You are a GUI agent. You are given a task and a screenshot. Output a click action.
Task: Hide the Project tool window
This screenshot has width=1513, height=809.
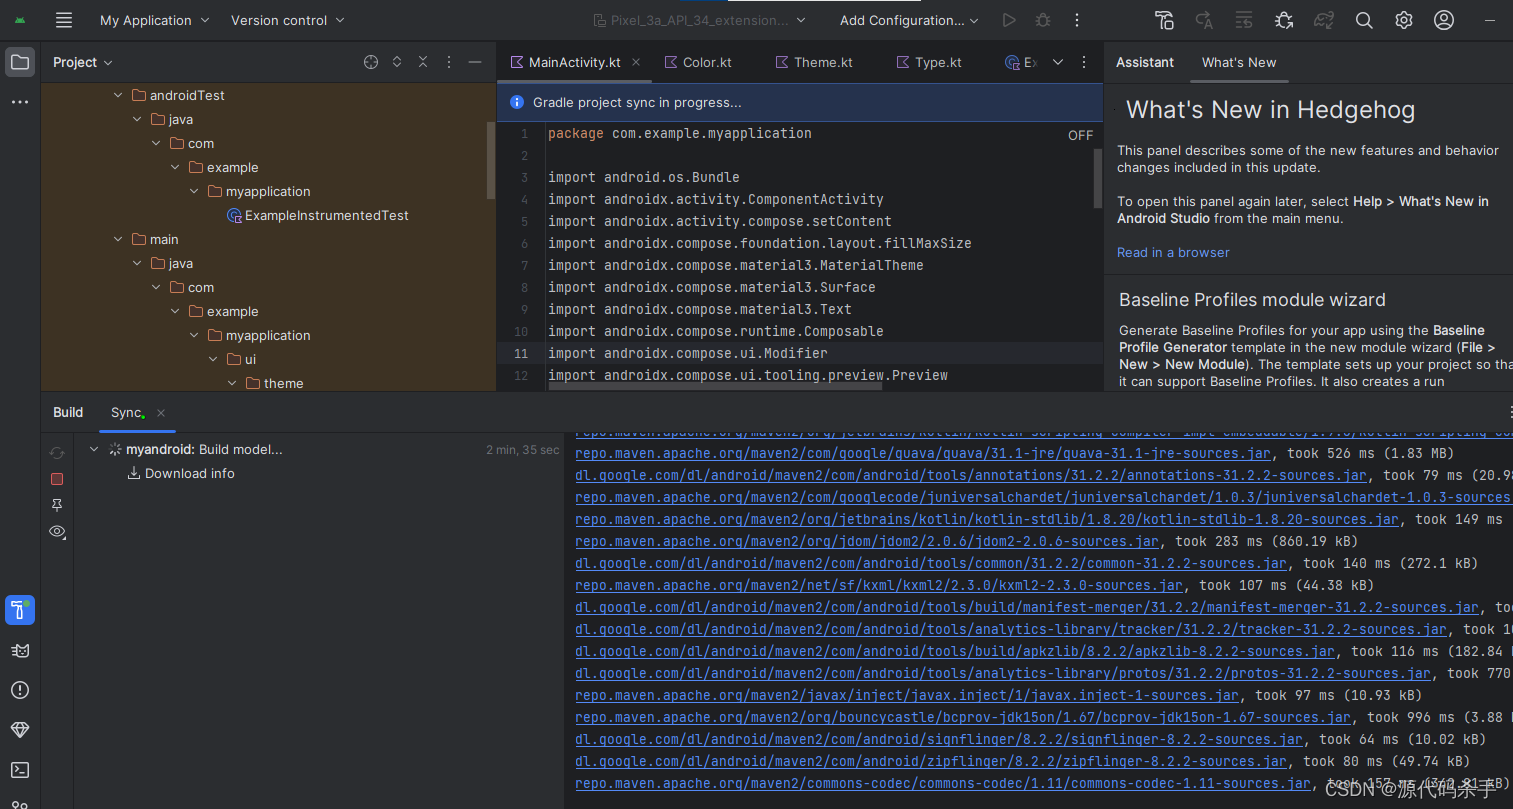coord(475,62)
